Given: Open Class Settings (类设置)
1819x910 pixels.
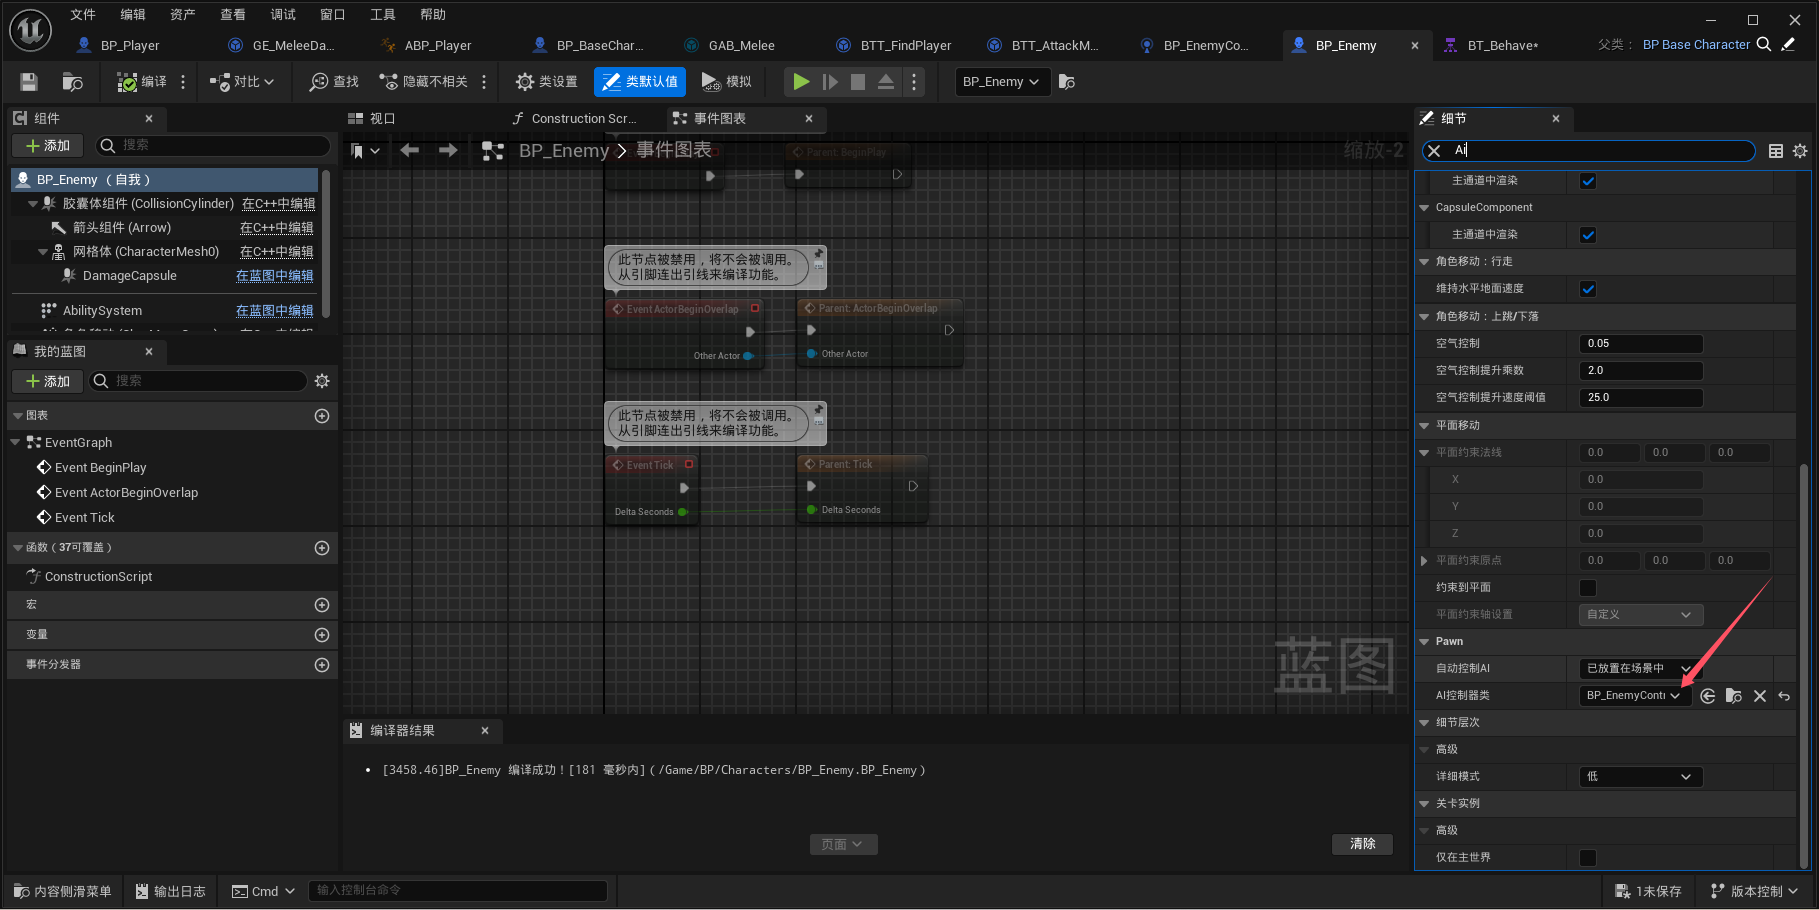Looking at the screenshot, I should click(x=547, y=82).
